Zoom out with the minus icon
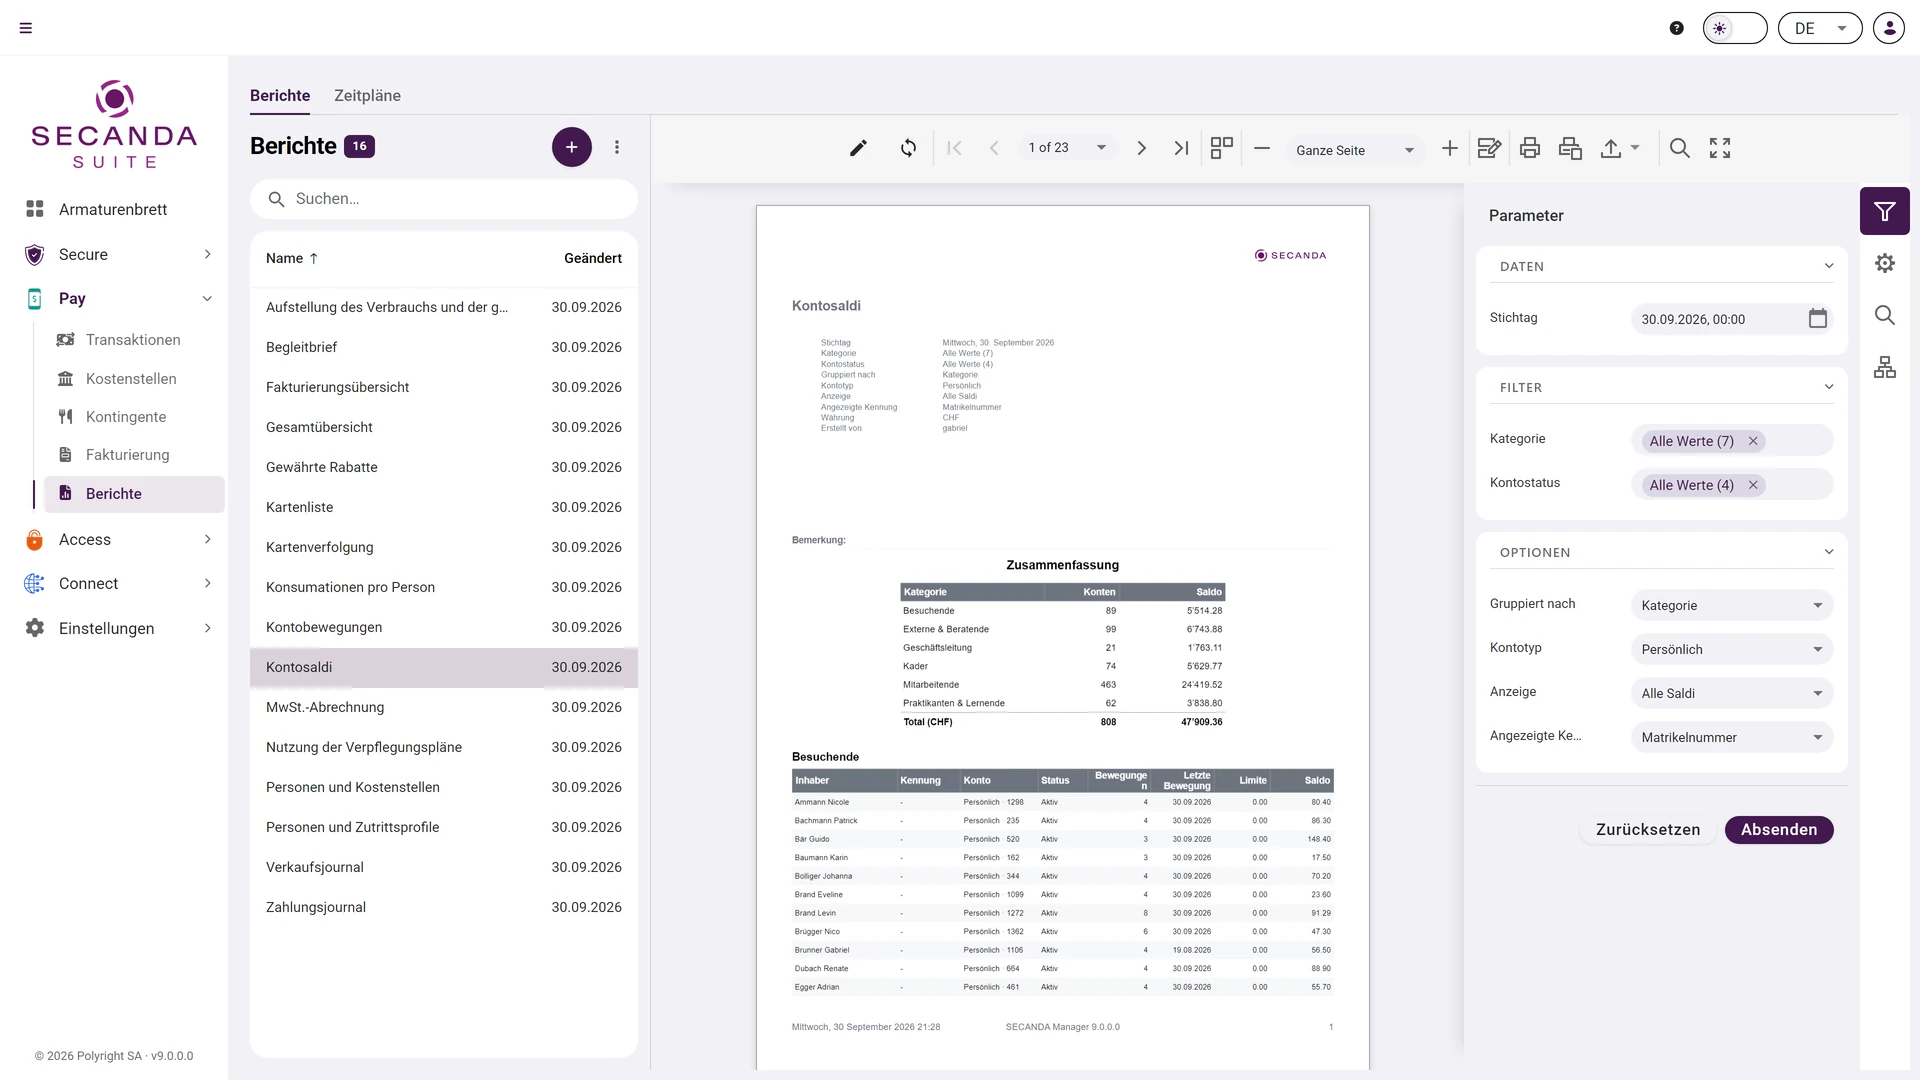This screenshot has width=1920, height=1080. [1262, 148]
